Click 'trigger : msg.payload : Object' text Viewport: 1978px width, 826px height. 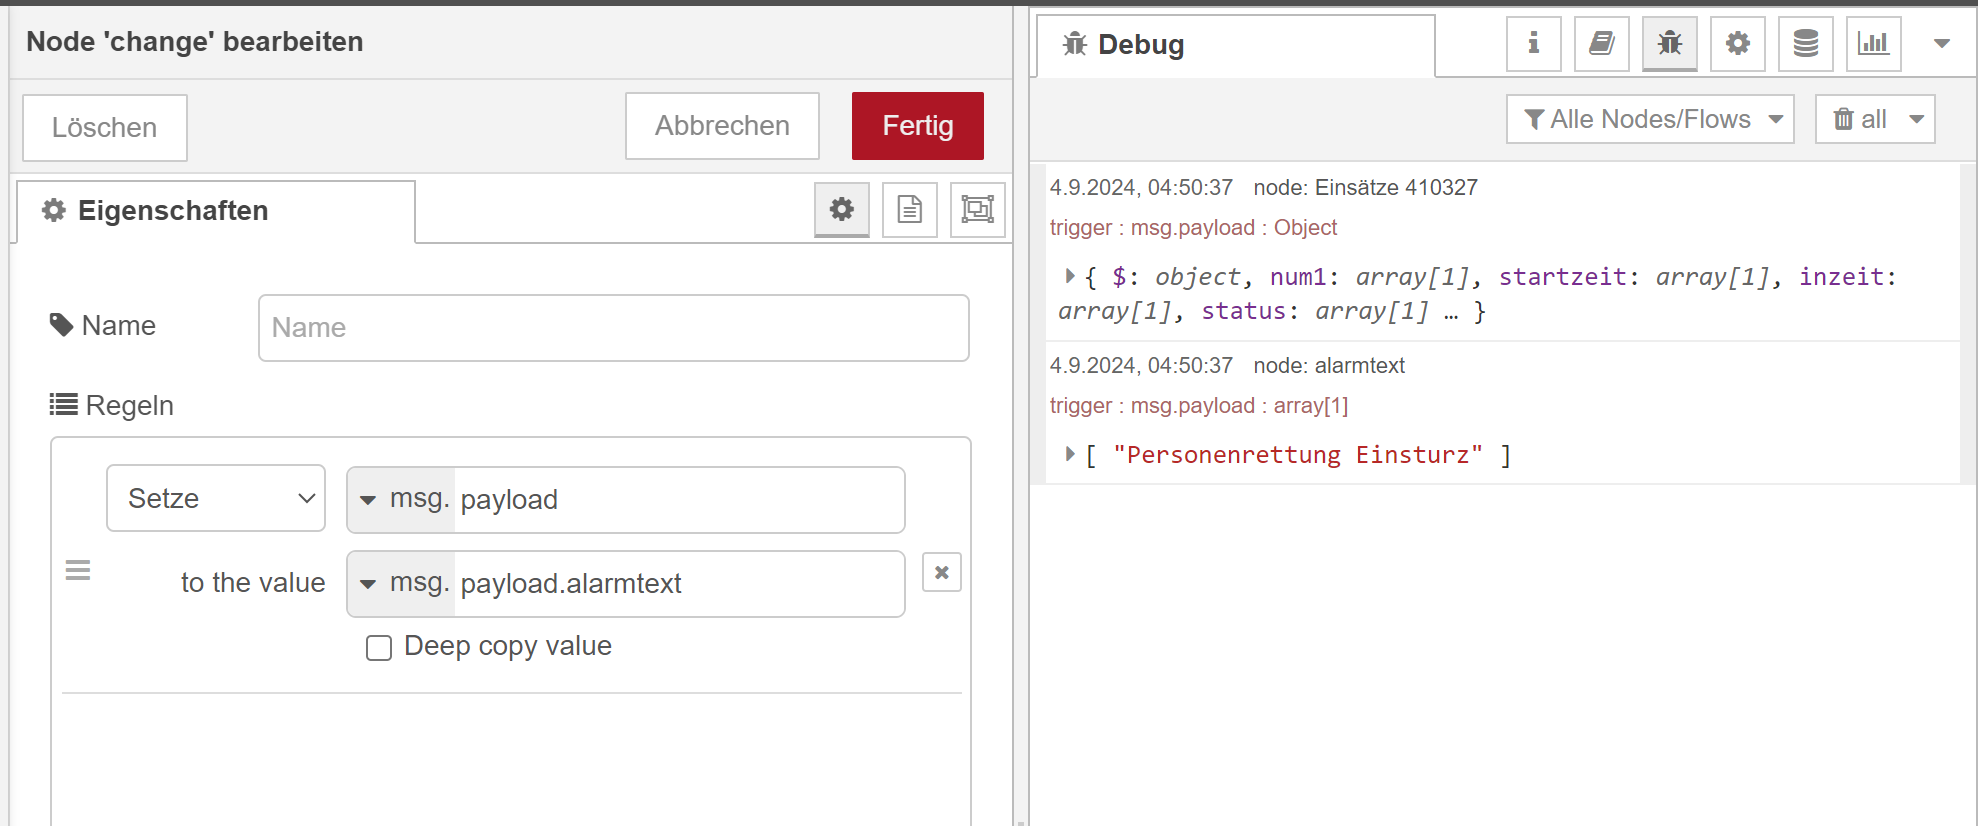click(1193, 228)
